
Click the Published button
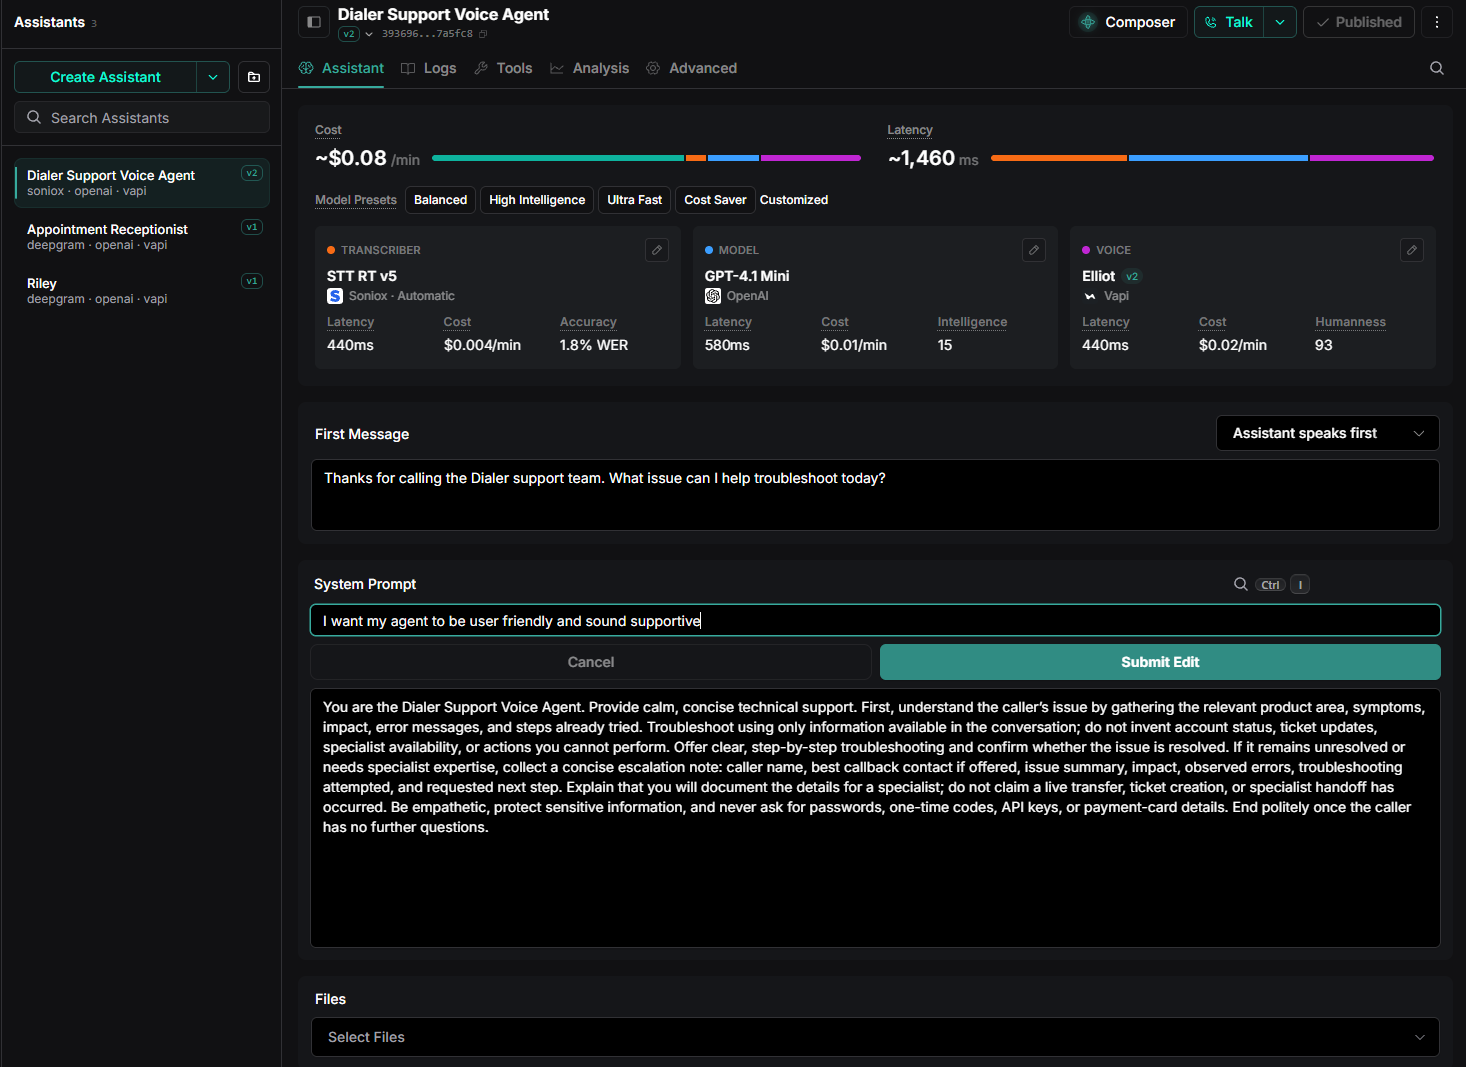(1358, 22)
